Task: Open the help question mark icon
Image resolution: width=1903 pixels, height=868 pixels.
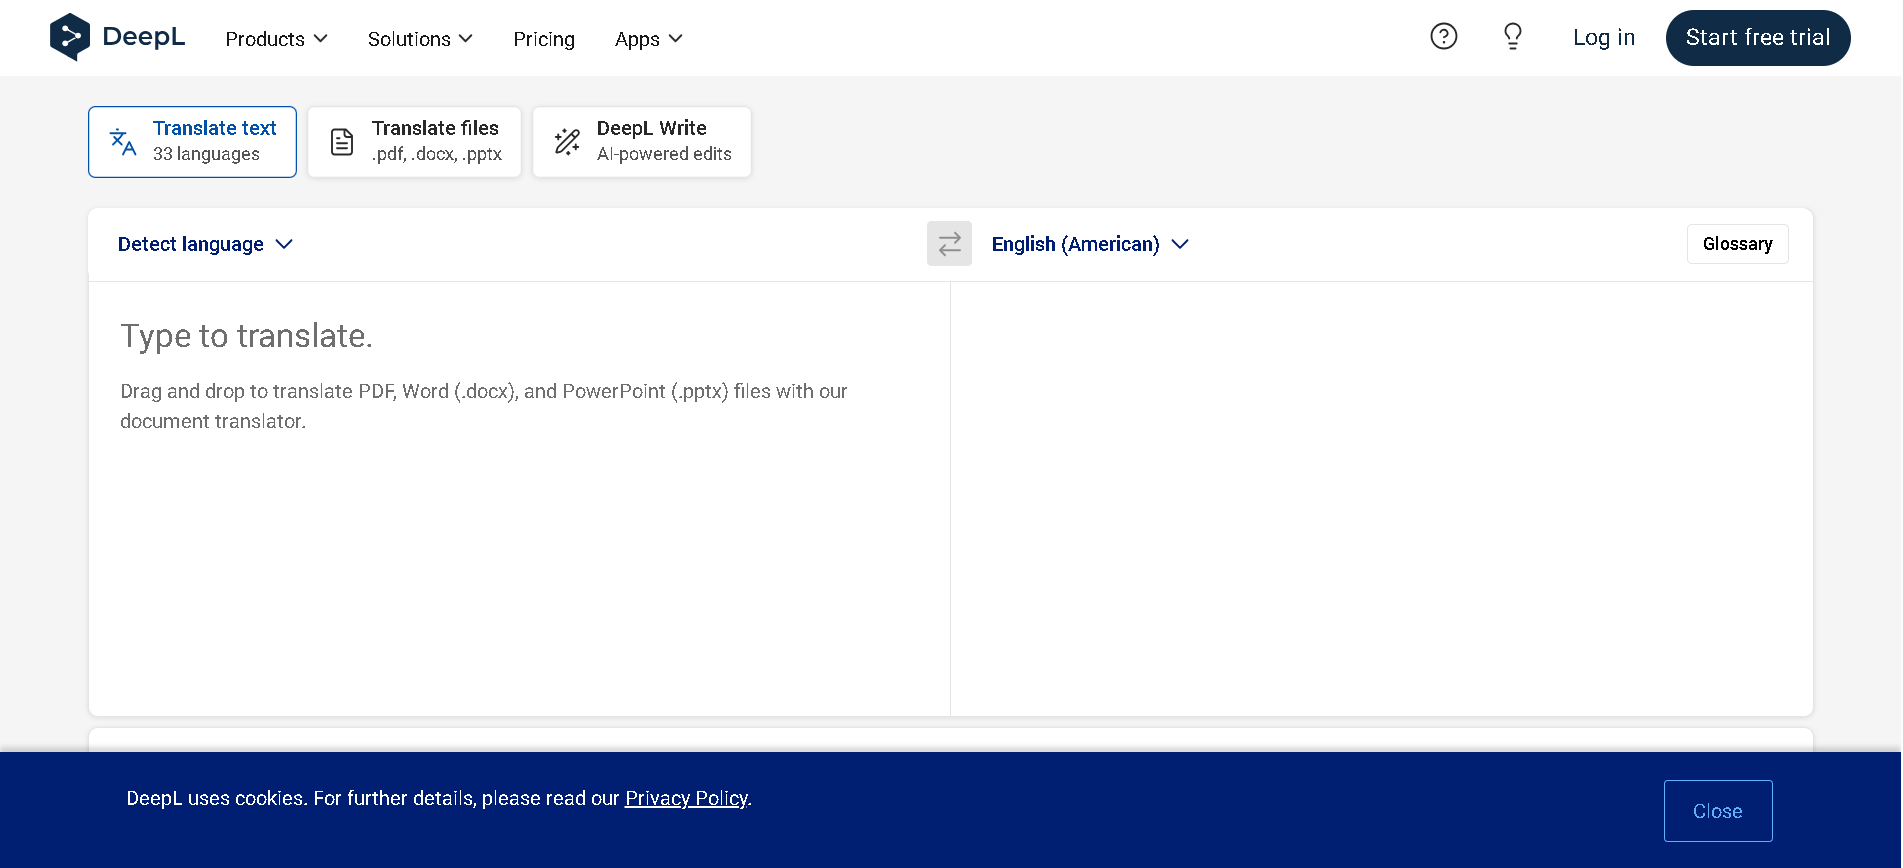Action: pos(1443,37)
